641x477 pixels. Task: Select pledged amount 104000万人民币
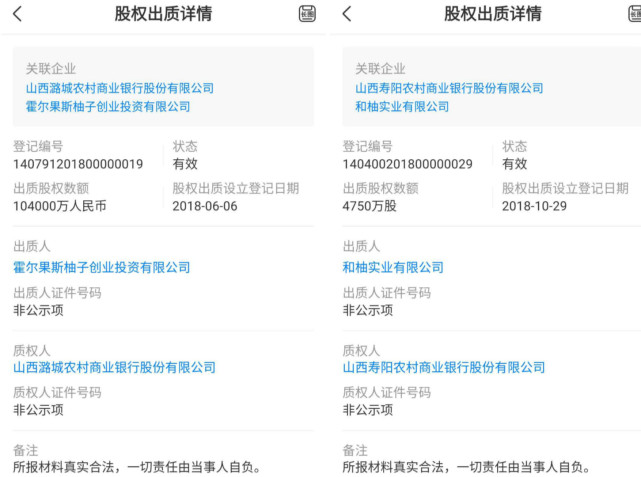point(60,206)
